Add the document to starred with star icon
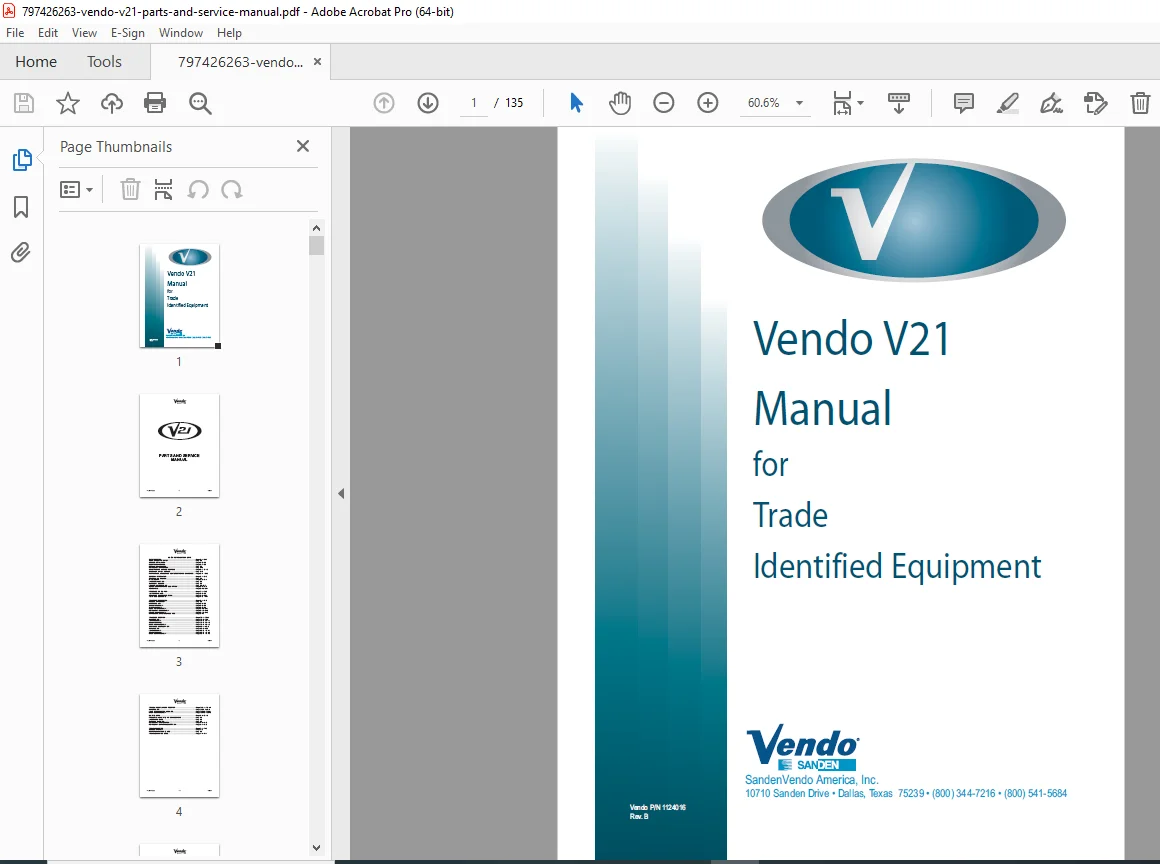Viewport: 1160px width, 864px height. pos(67,103)
